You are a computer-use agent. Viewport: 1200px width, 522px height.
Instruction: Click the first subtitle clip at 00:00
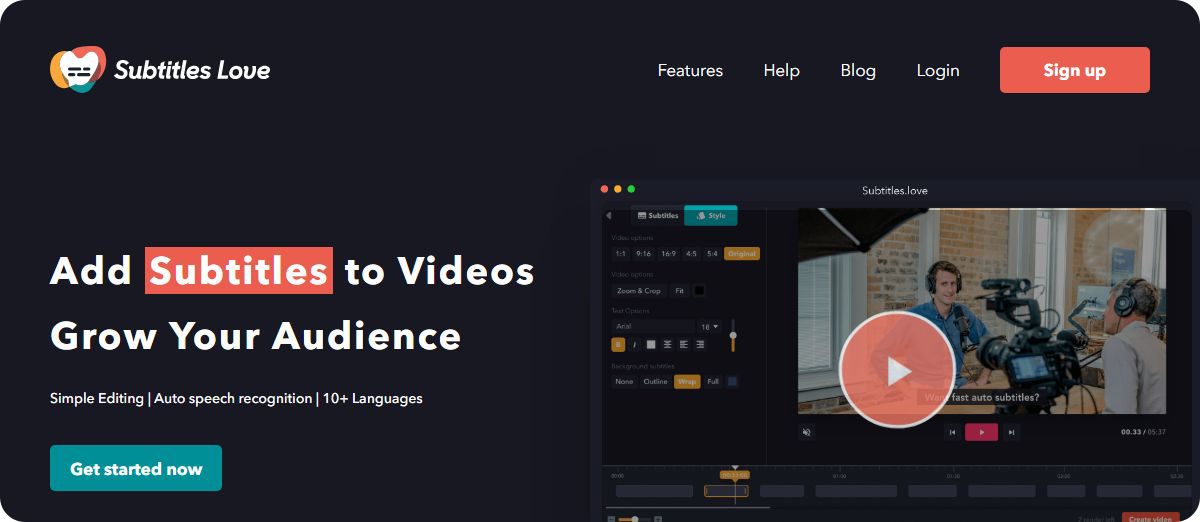coord(654,491)
